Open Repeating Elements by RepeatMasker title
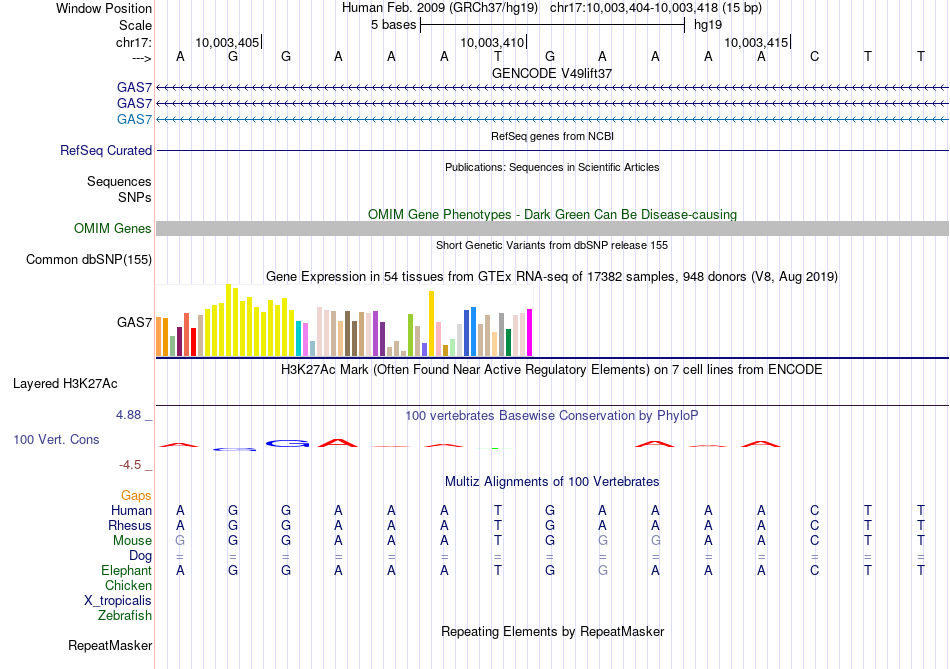Image resolution: width=950 pixels, height=669 pixels. pyautogui.click(x=552, y=632)
